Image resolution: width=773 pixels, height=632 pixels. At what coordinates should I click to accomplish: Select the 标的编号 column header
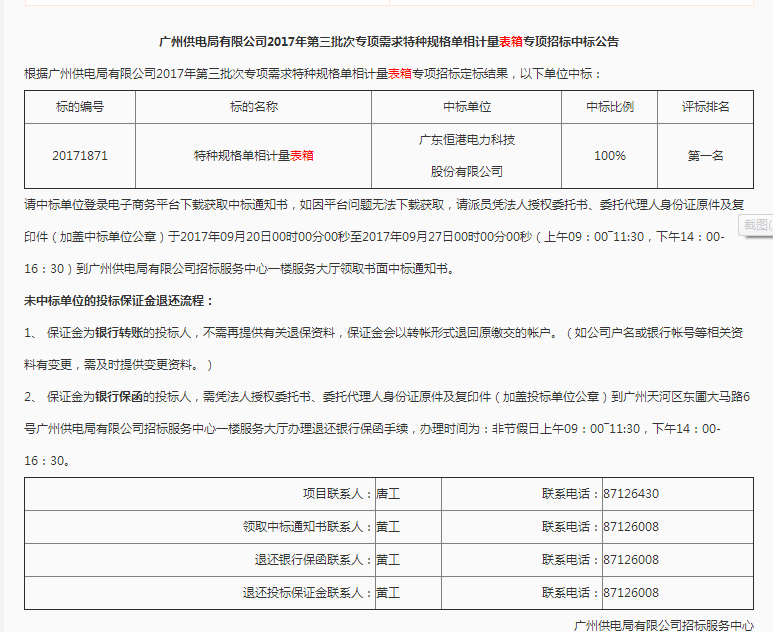pos(79,107)
